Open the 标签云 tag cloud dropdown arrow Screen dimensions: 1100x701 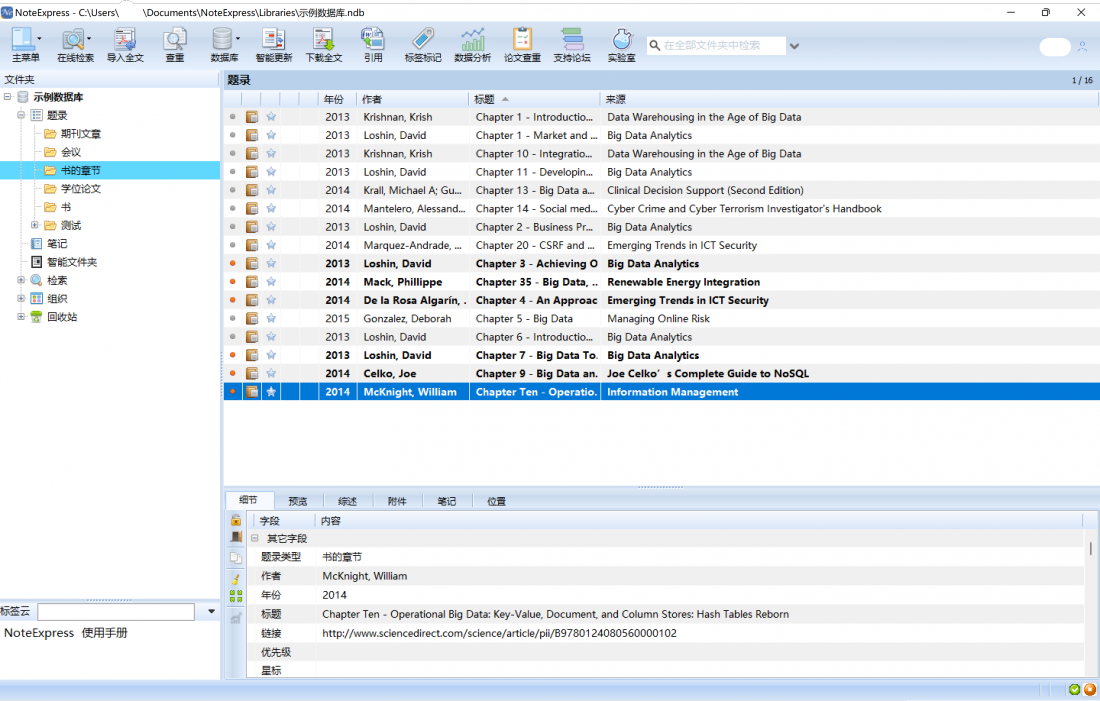(x=211, y=612)
